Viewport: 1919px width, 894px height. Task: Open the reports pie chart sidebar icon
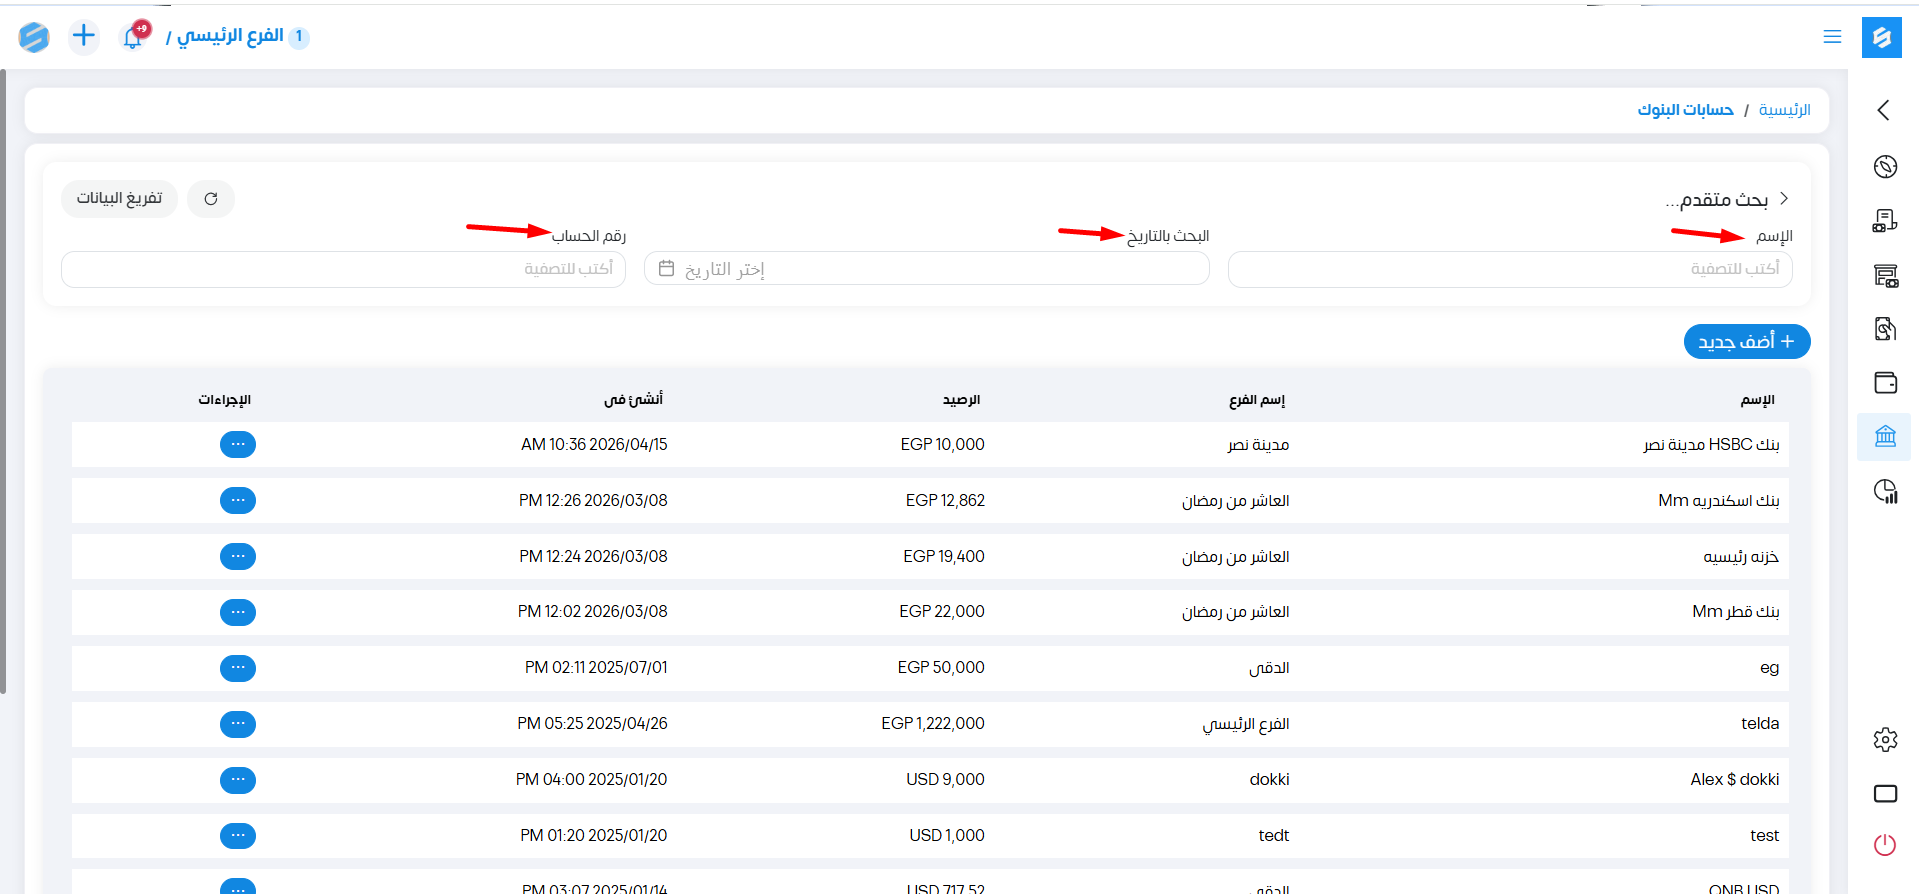[x=1885, y=491]
